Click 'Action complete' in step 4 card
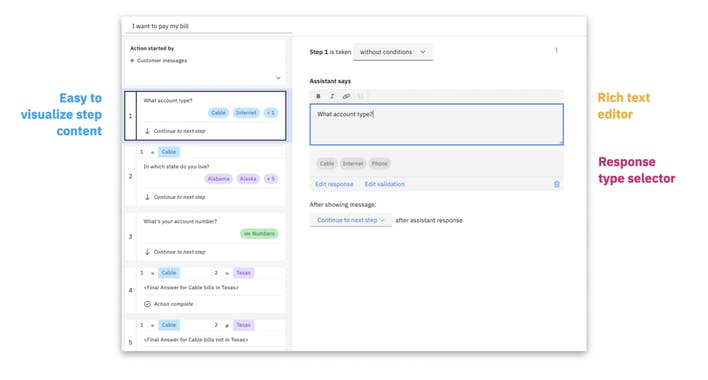The width and height of the screenshot is (708, 380). pos(173,304)
